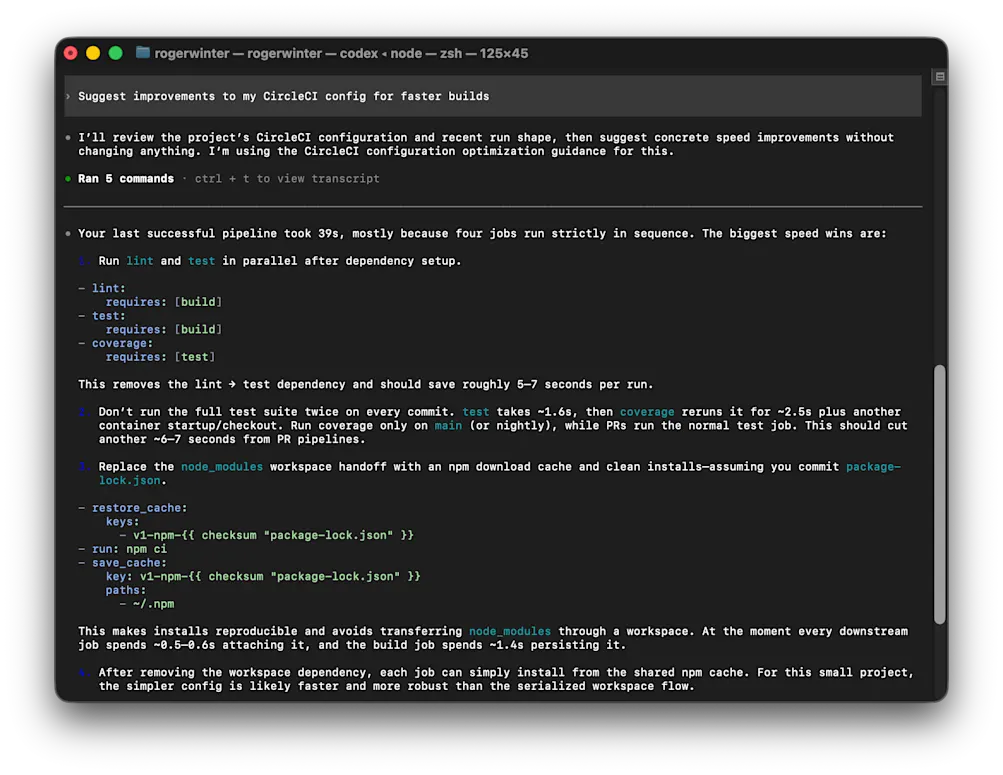Click the scrollback marker icon at top right
The height and width of the screenshot is (775, 1003).
(x=940, y=77)
